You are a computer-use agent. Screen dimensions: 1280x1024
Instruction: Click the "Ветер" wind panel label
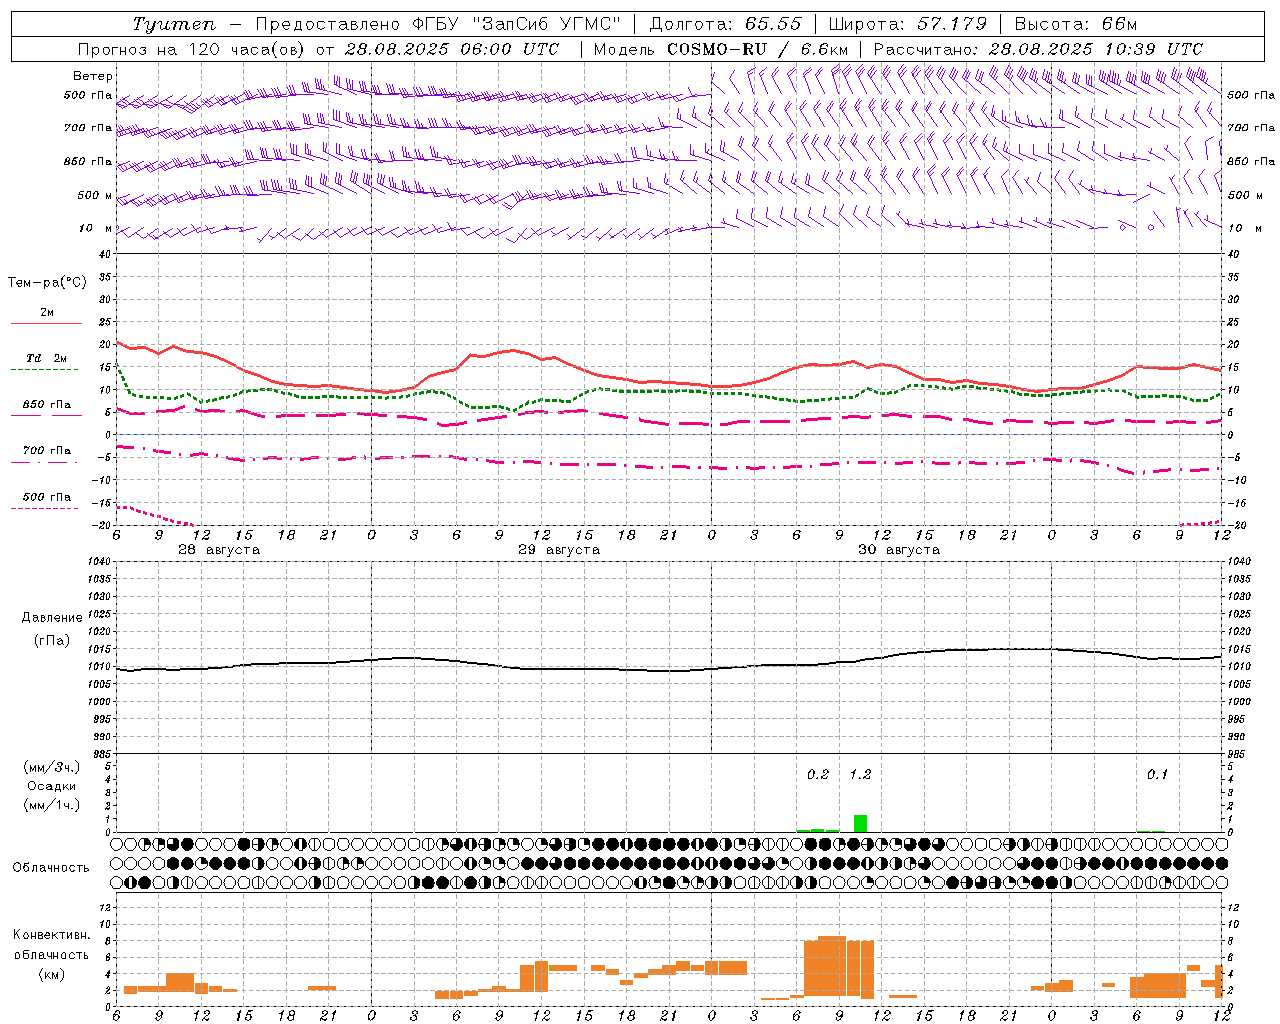(x=93, y=76)
